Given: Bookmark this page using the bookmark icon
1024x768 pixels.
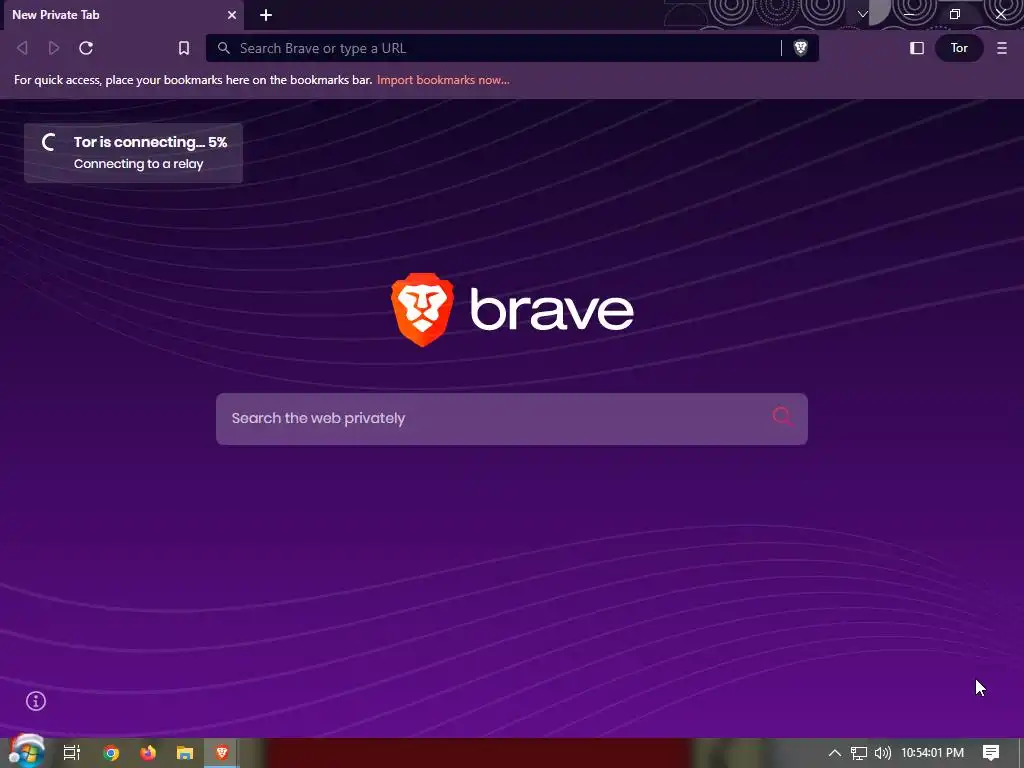Looking at the screenshot, I should pos(184,48).
